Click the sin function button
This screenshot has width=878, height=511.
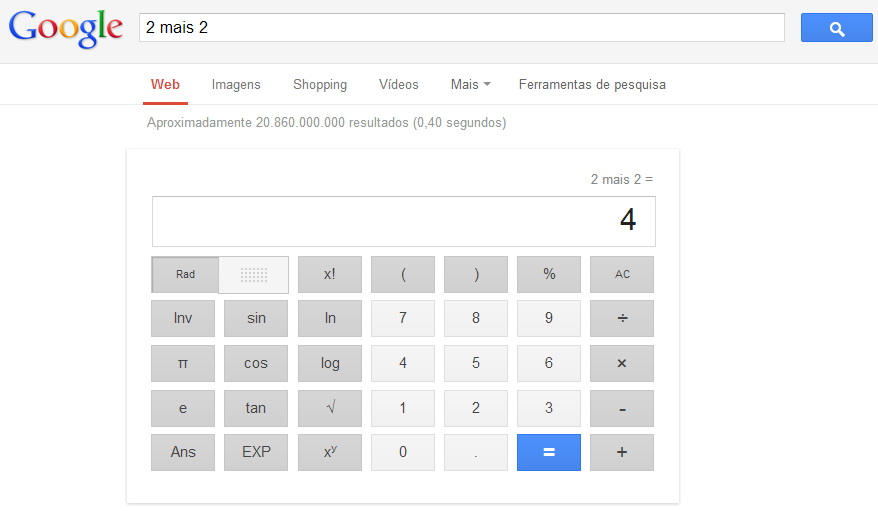[256, 318]
